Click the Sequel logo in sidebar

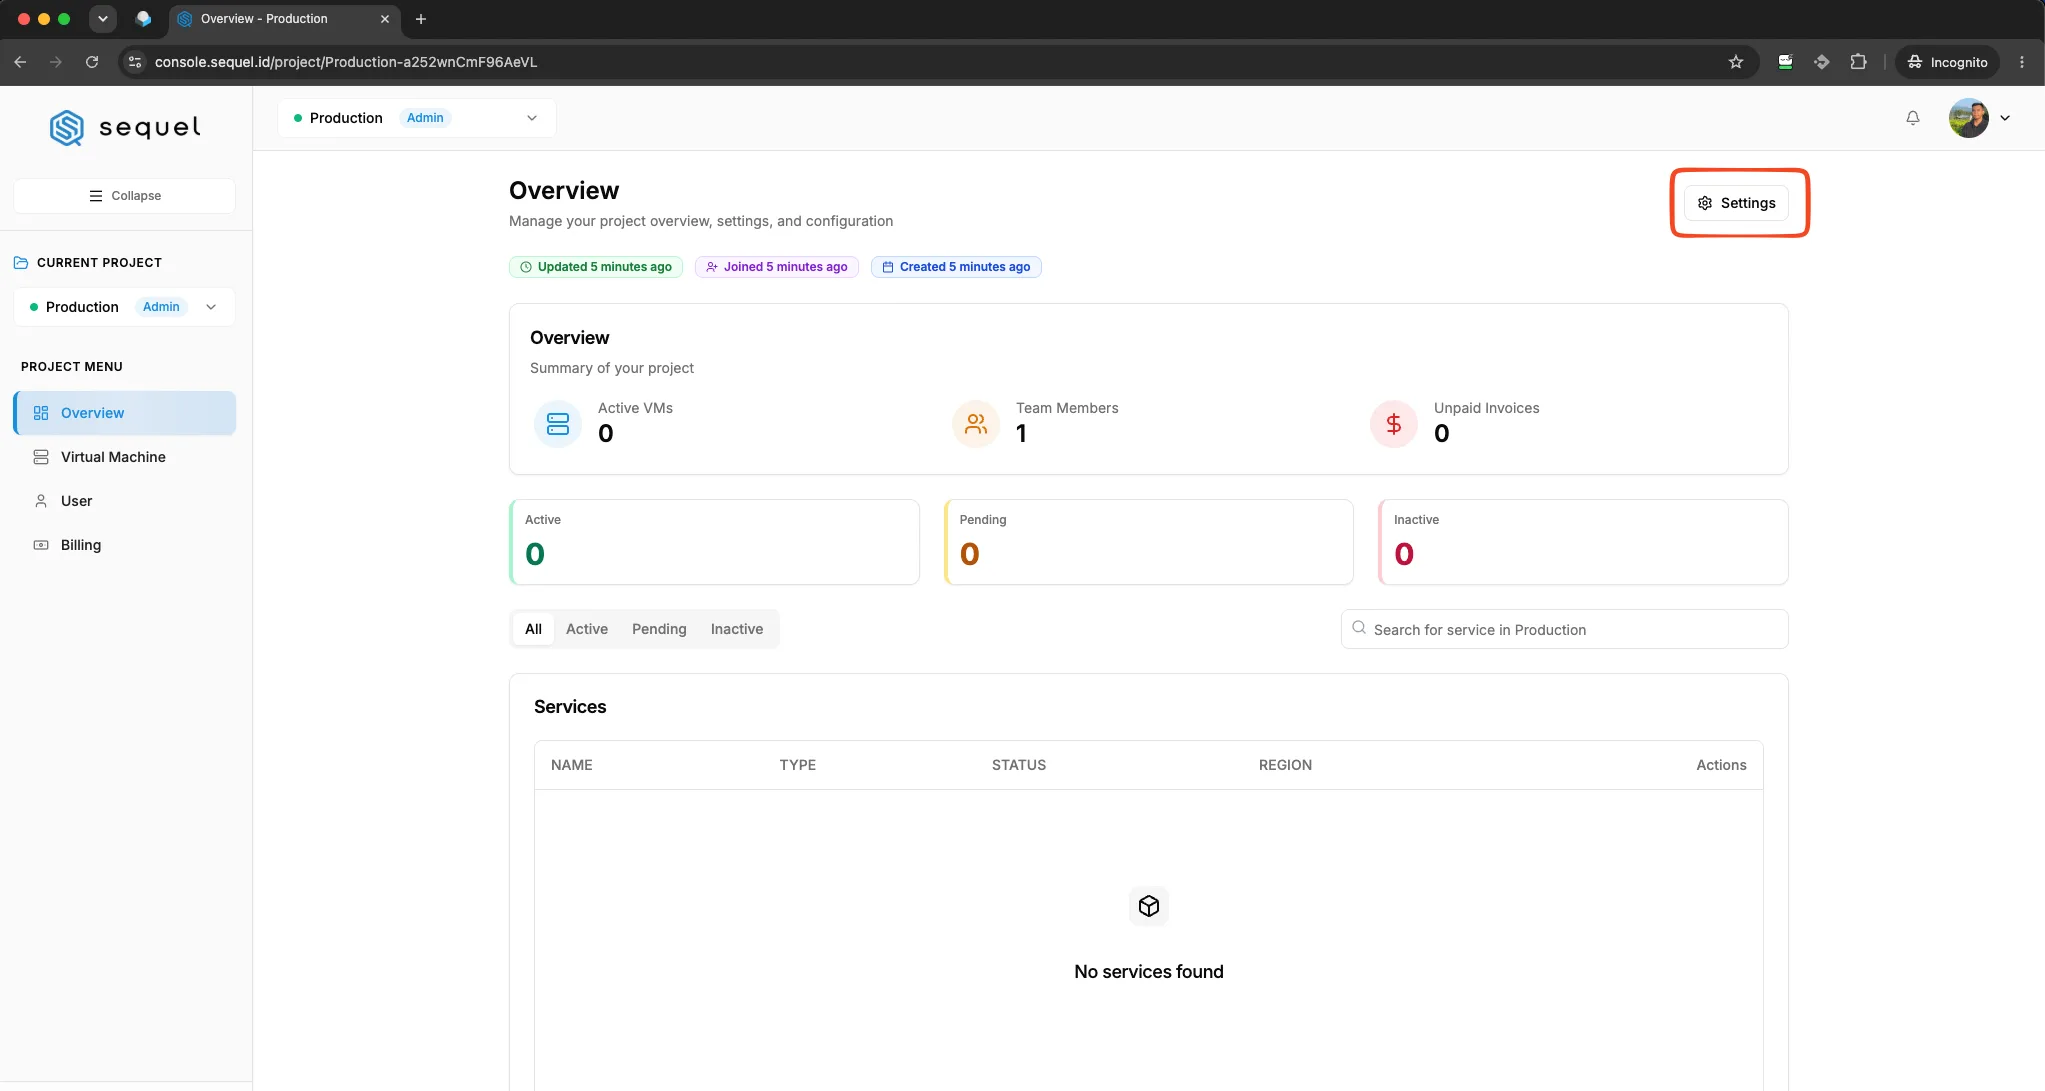pos(125,128)
